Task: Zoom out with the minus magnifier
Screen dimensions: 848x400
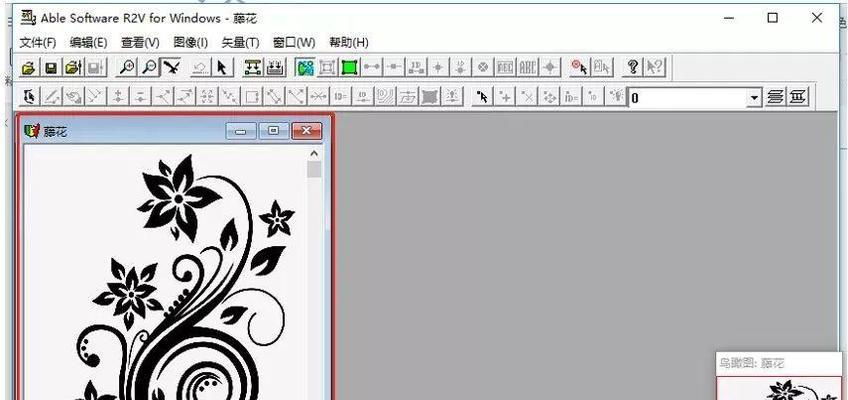Action: tap(150, 68)
